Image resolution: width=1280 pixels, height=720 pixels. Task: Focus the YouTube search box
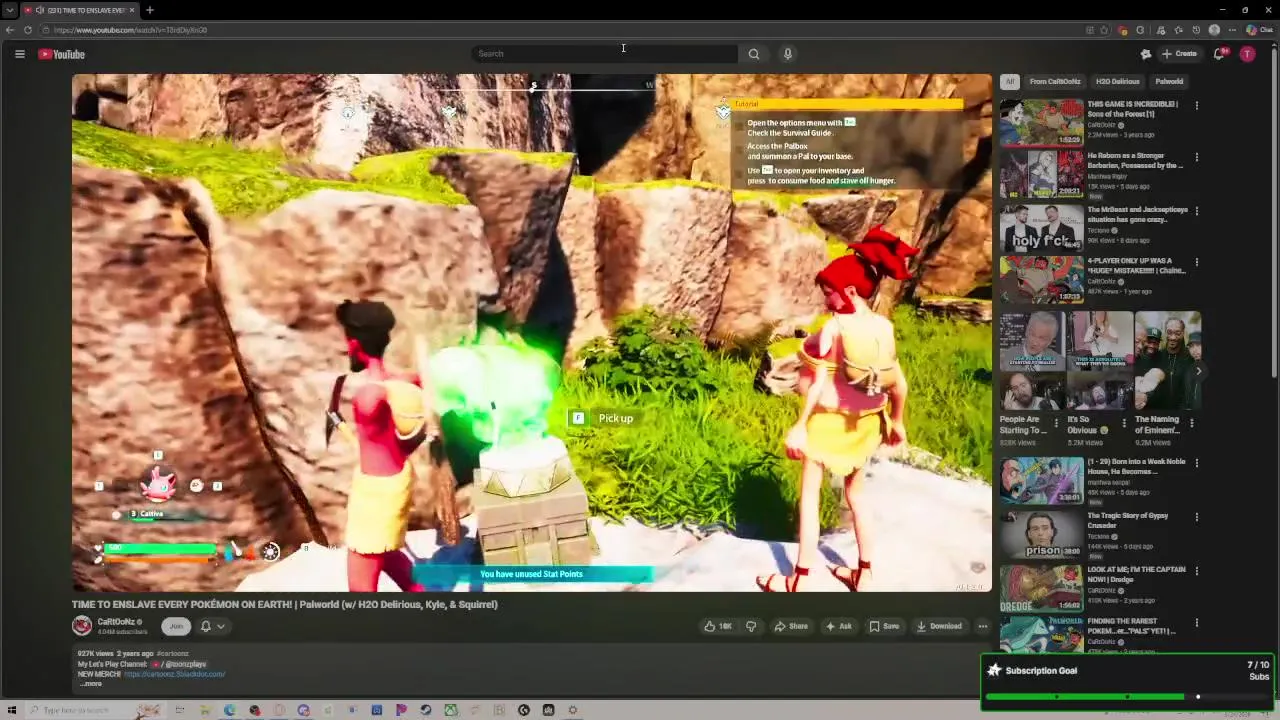point(604,54)
